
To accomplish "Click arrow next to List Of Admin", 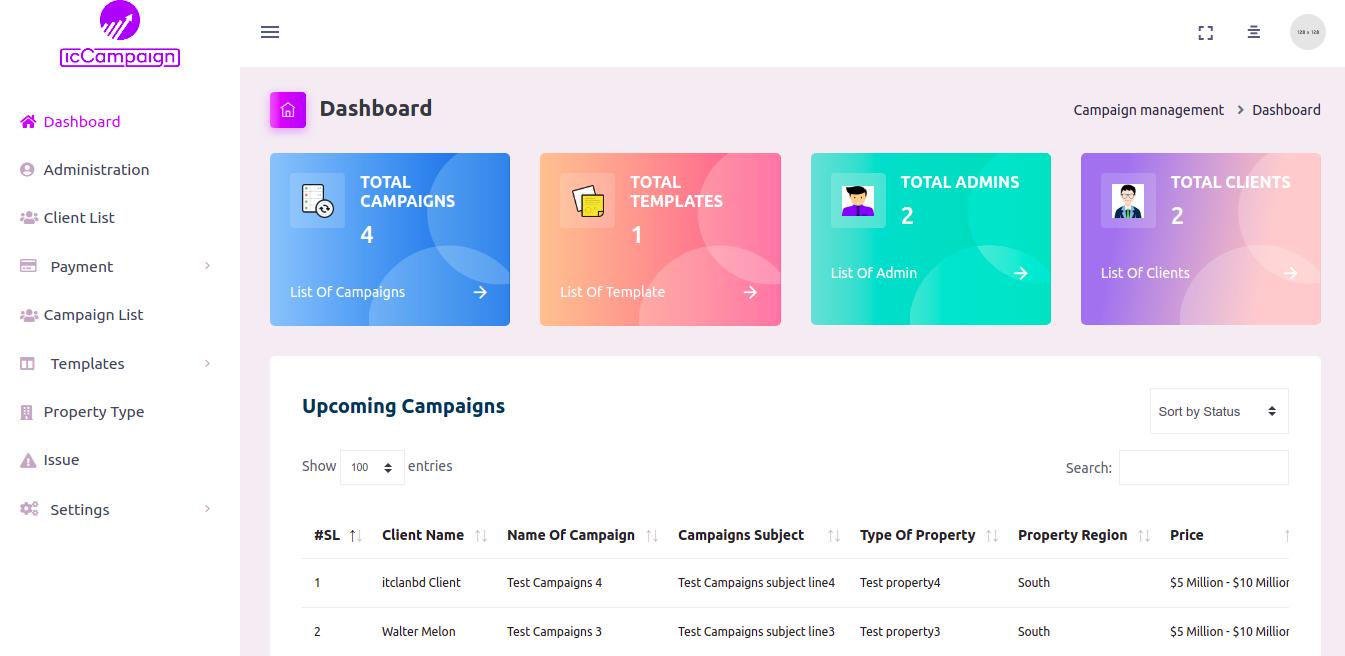I will (x=1020, y=273).
